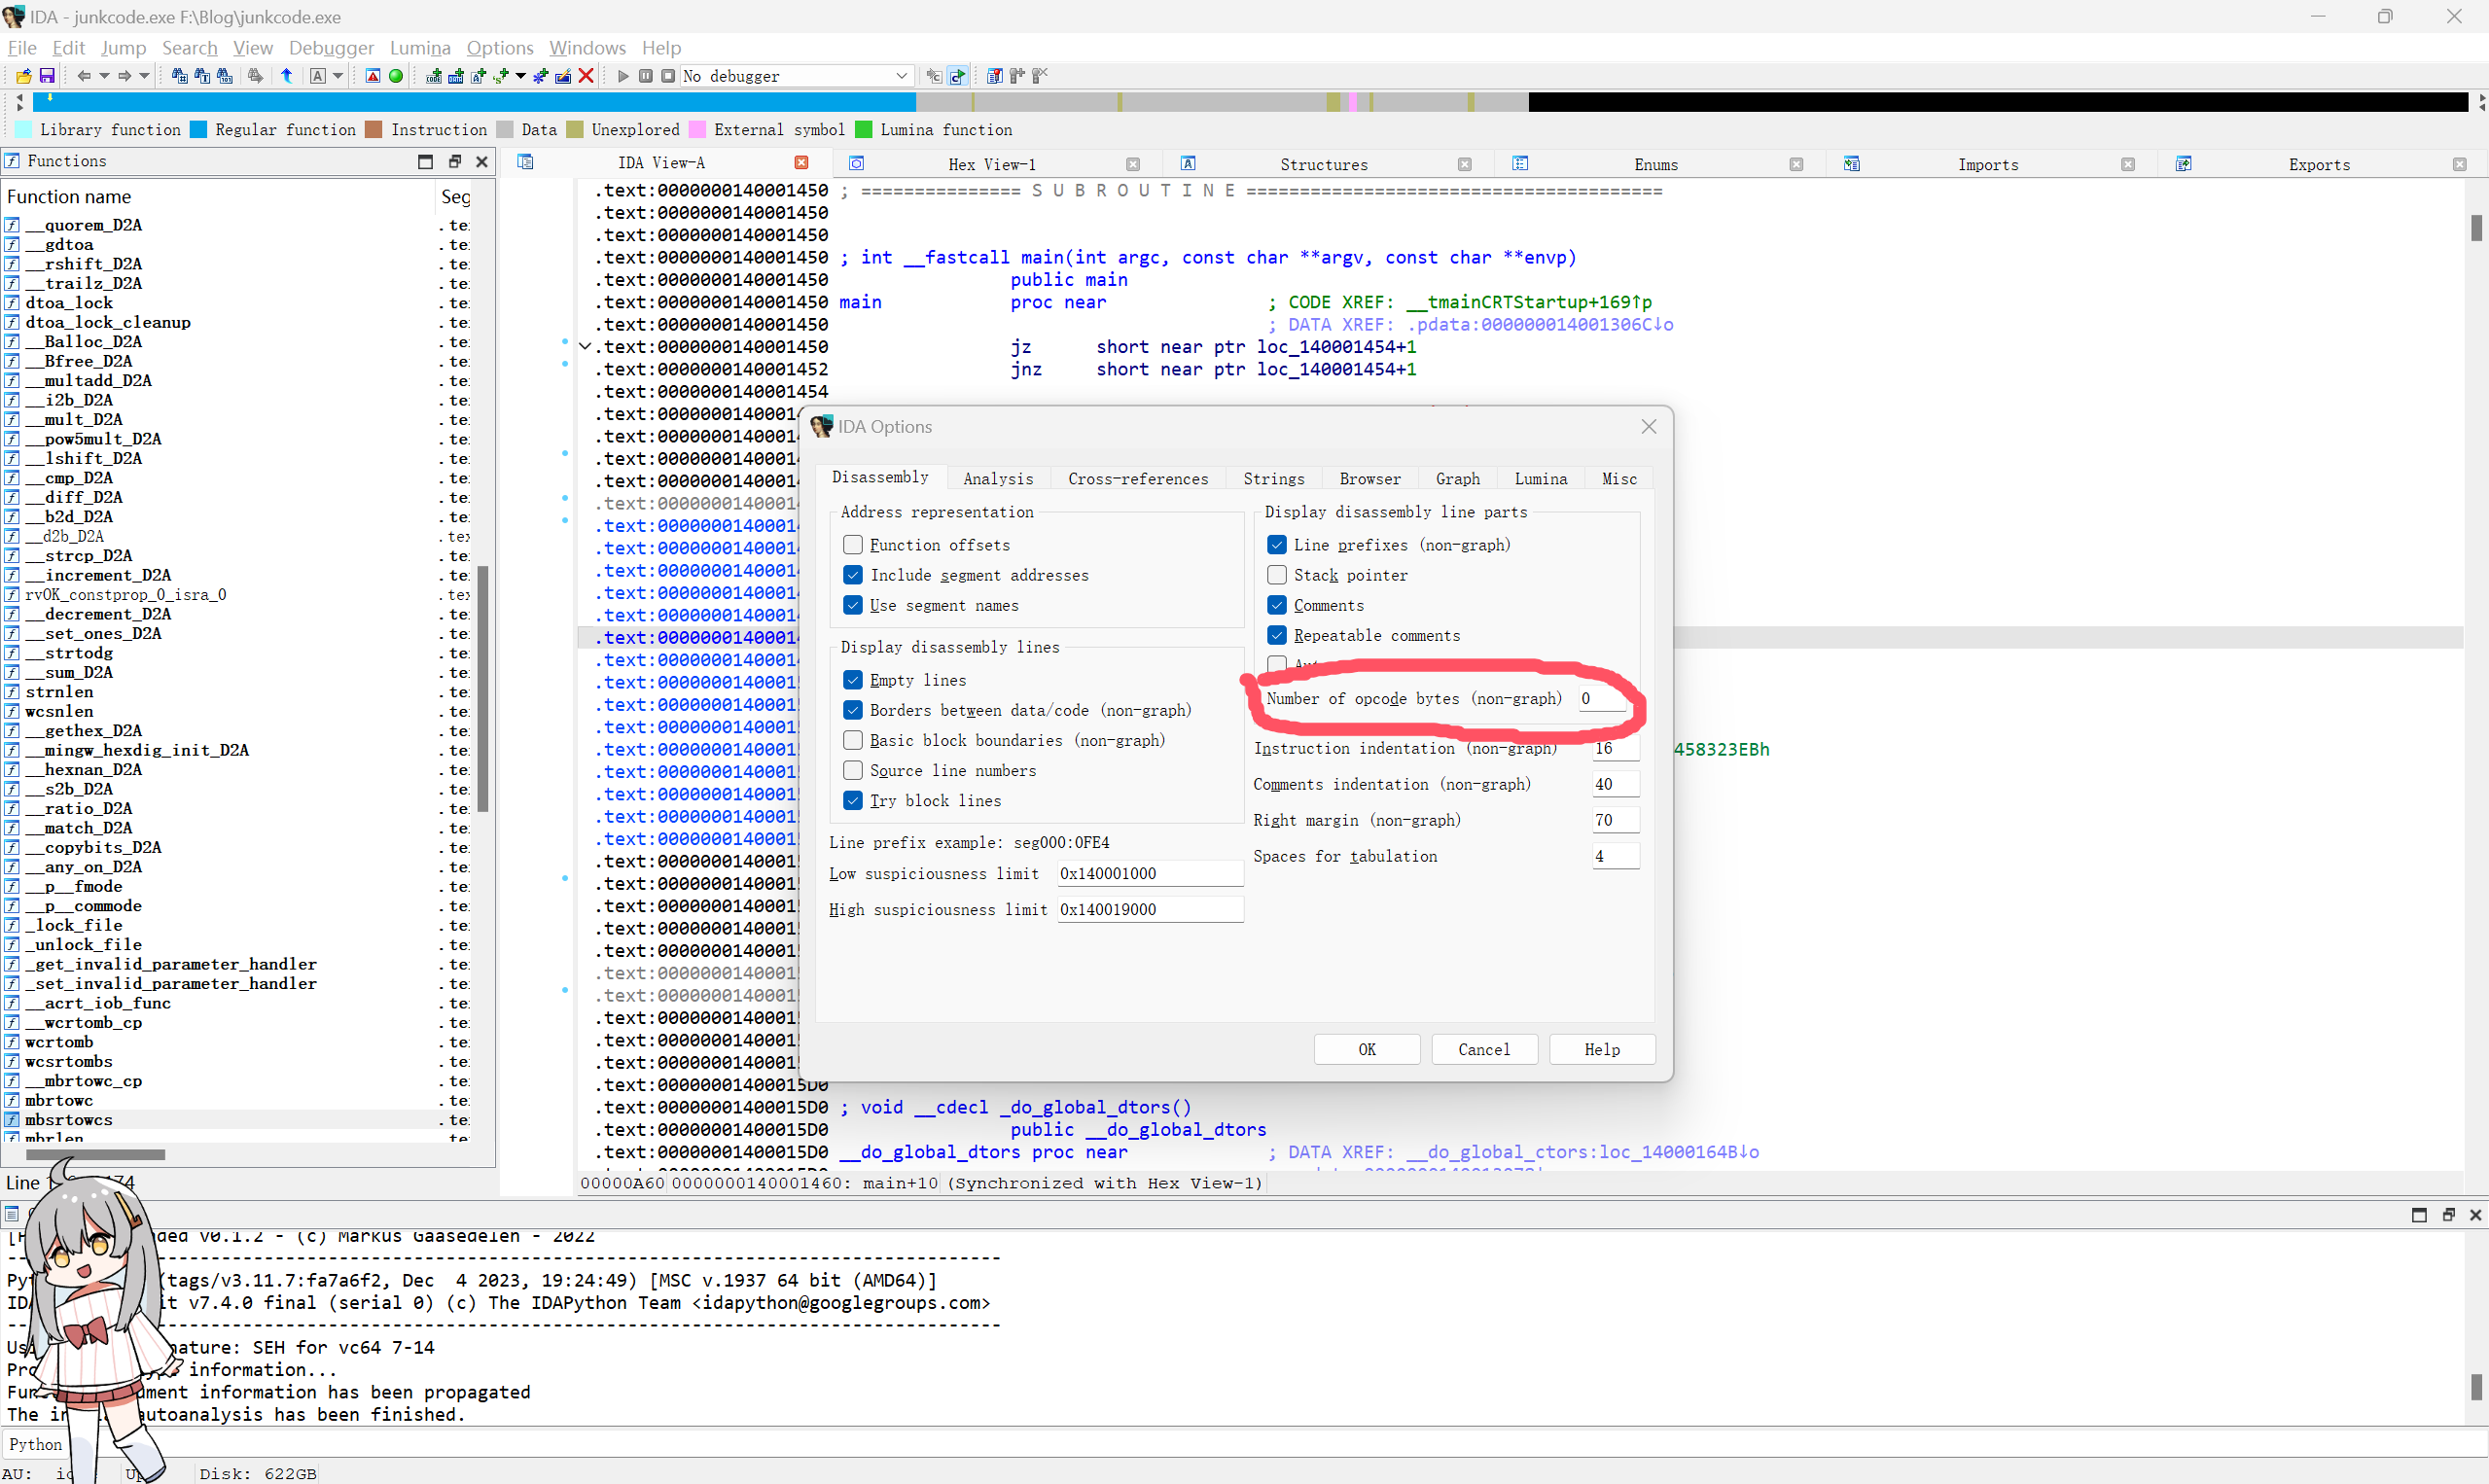Image resolution: width=2489 pixels, height=1484 pixels.
Task: Enable the Stack pointer checkbox
Action: coord(1277,575)
